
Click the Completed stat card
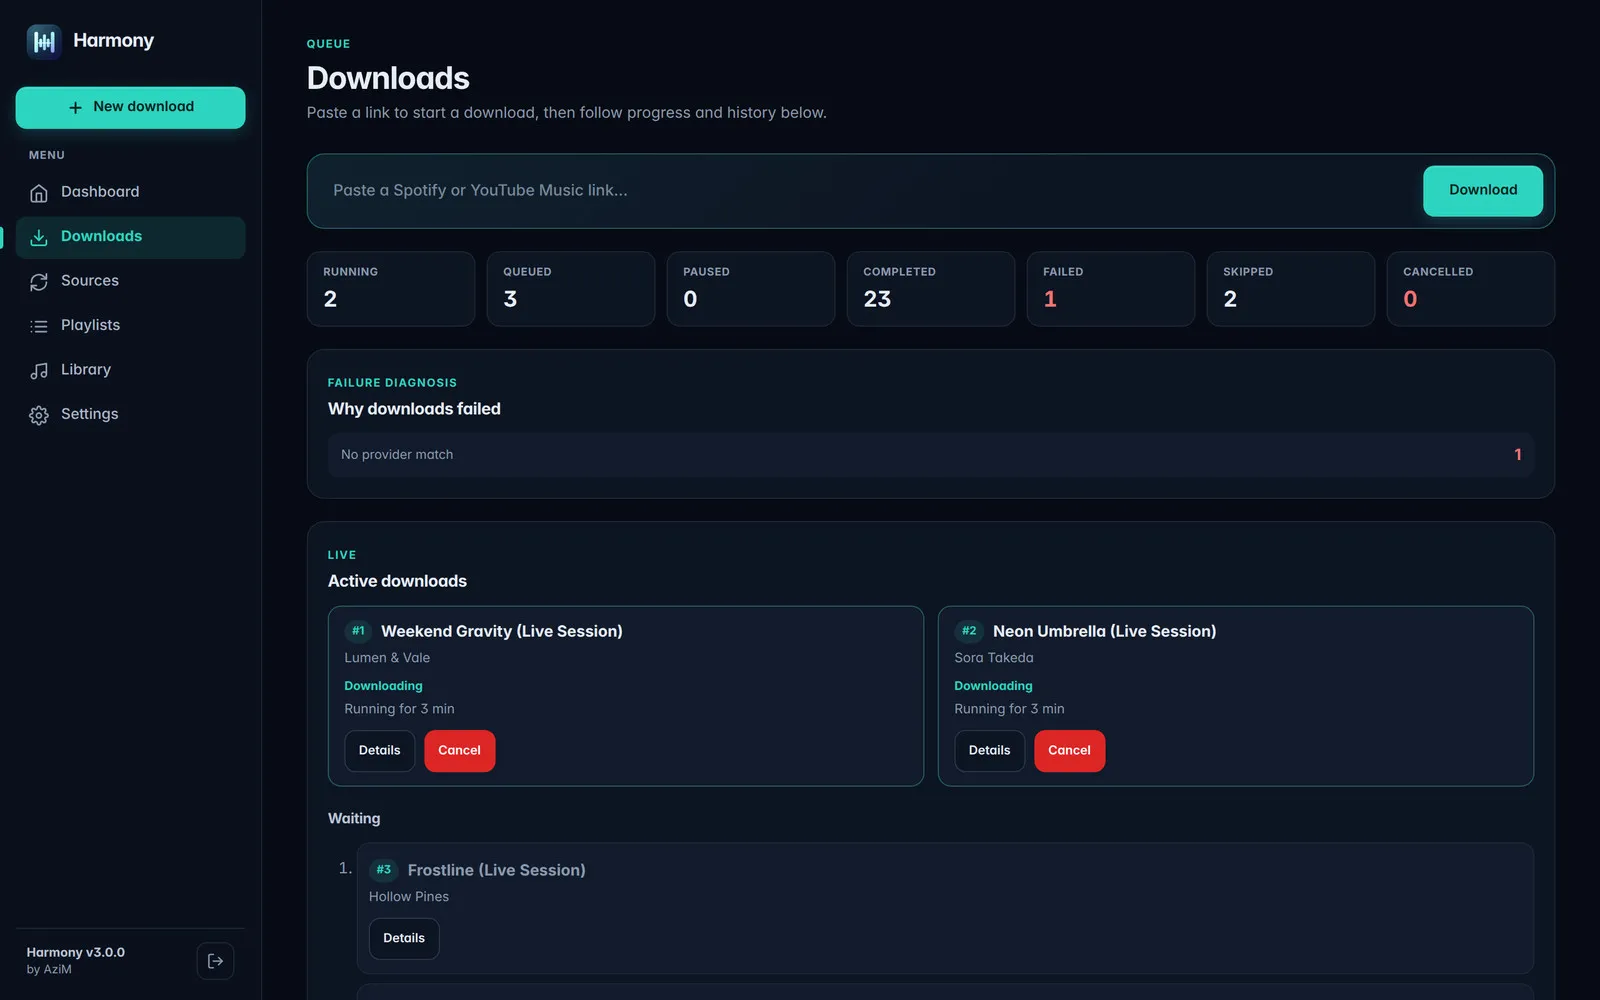point(931,289)
